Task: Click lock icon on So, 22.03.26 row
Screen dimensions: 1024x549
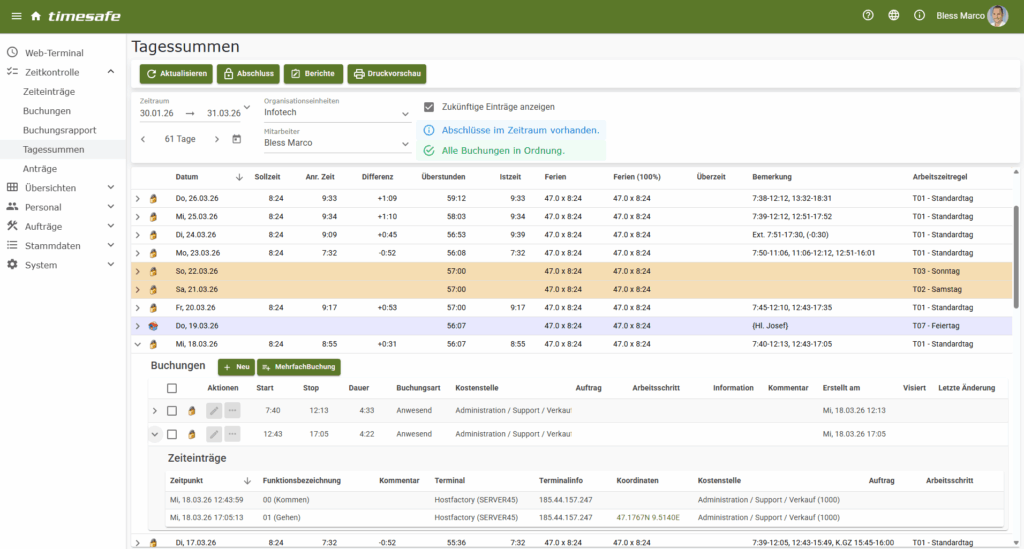Action: click(153, 272)
